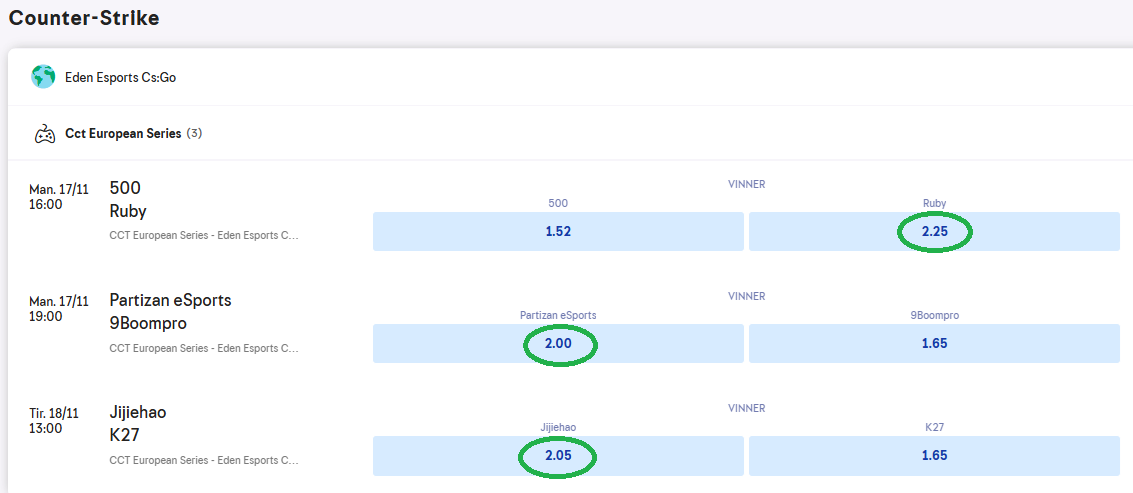Click the globe icon beside Eden Esports

(43, 77)
